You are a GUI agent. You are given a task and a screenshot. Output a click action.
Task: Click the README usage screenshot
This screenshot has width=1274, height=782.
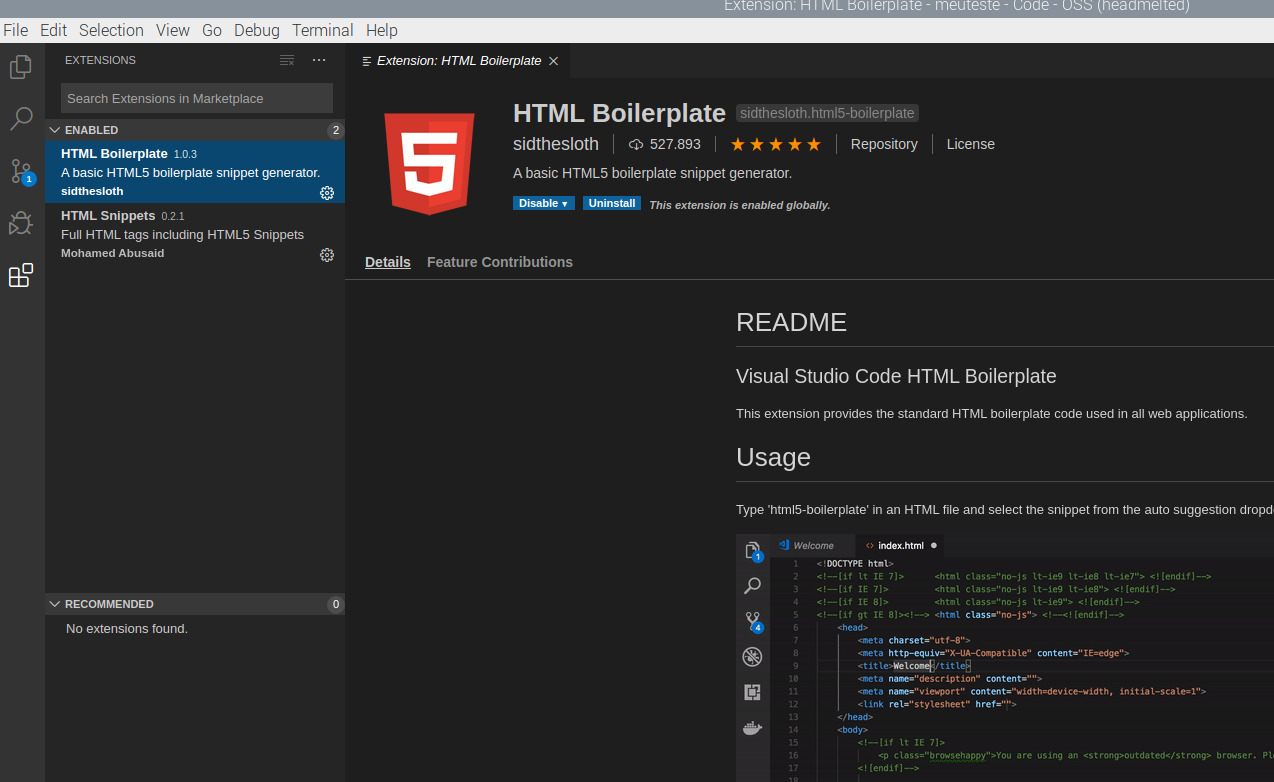[1005, 658]
